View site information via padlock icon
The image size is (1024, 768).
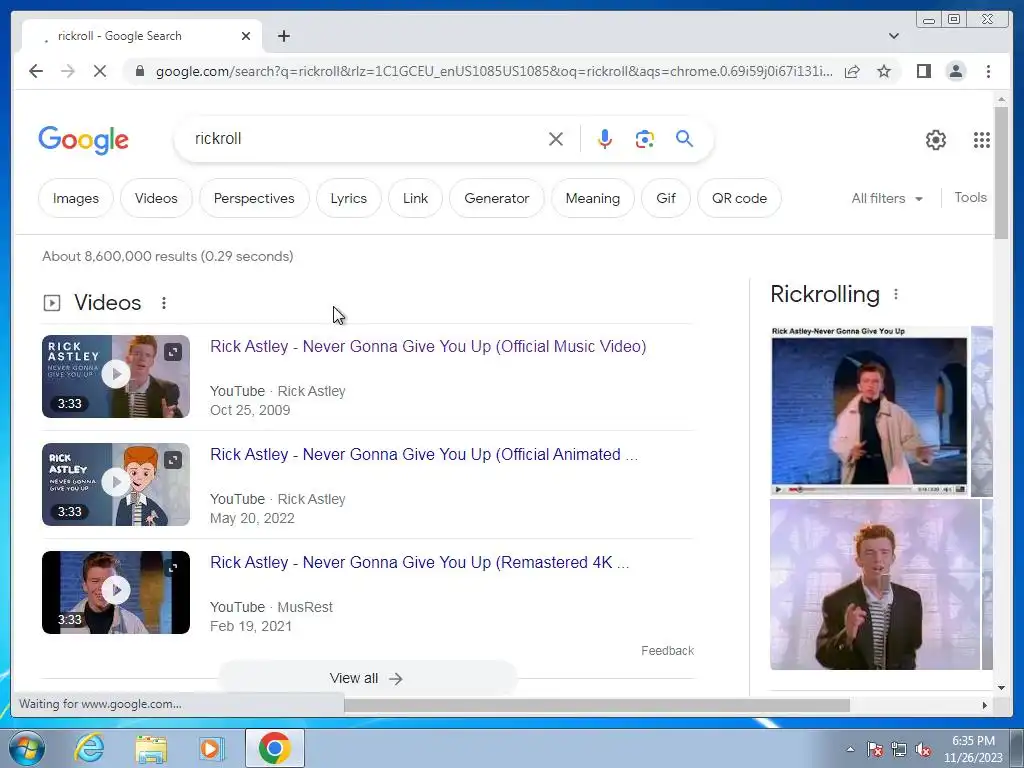tap(139, 71)
